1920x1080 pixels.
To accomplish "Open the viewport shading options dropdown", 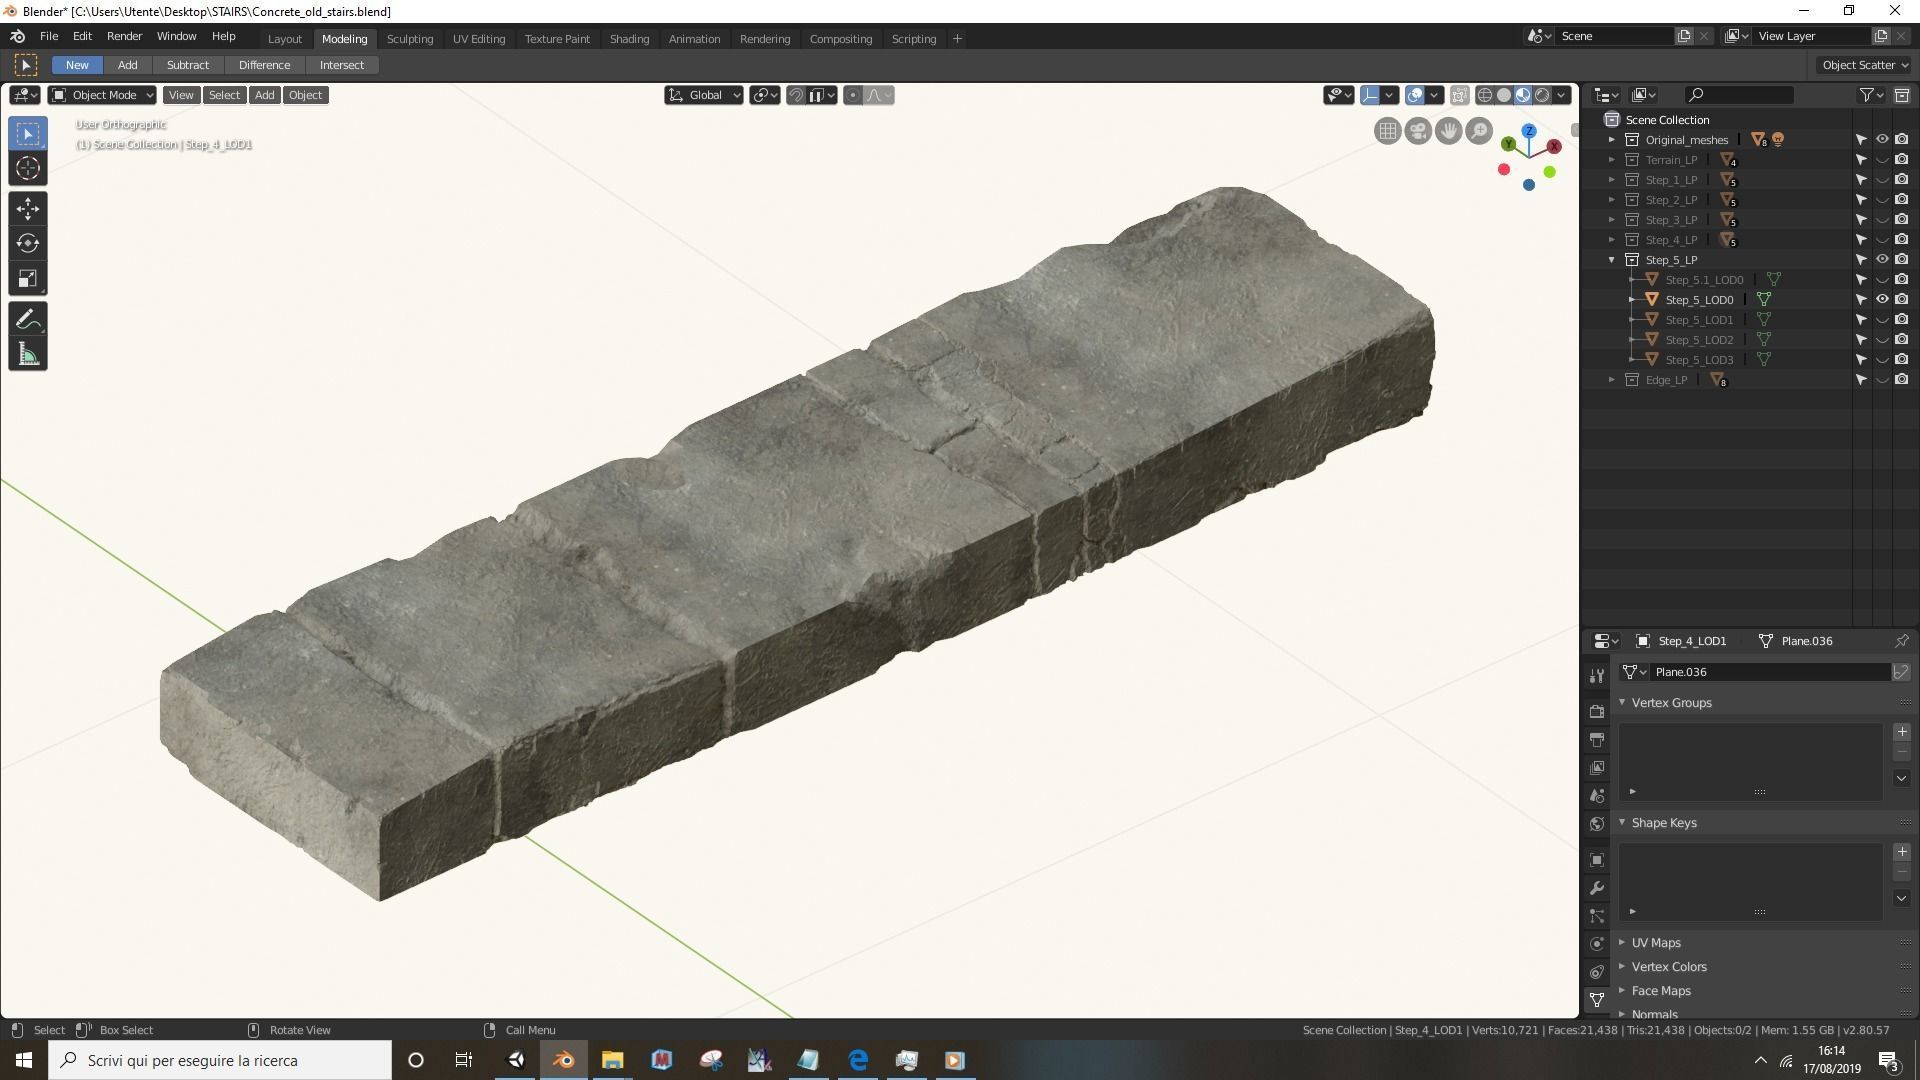I will (x=1562, y=95).
